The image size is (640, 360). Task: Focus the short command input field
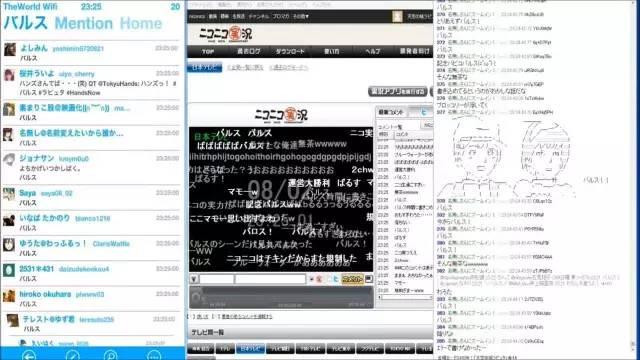point(216,279)
